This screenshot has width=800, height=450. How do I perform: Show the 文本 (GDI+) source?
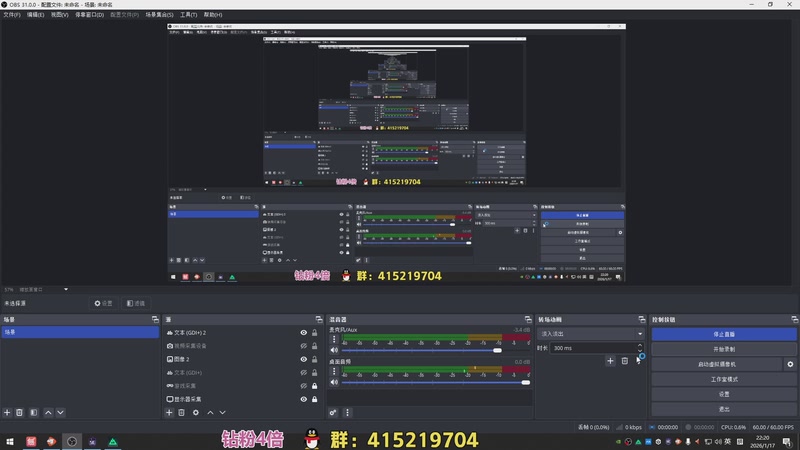[x=304, y=372]
